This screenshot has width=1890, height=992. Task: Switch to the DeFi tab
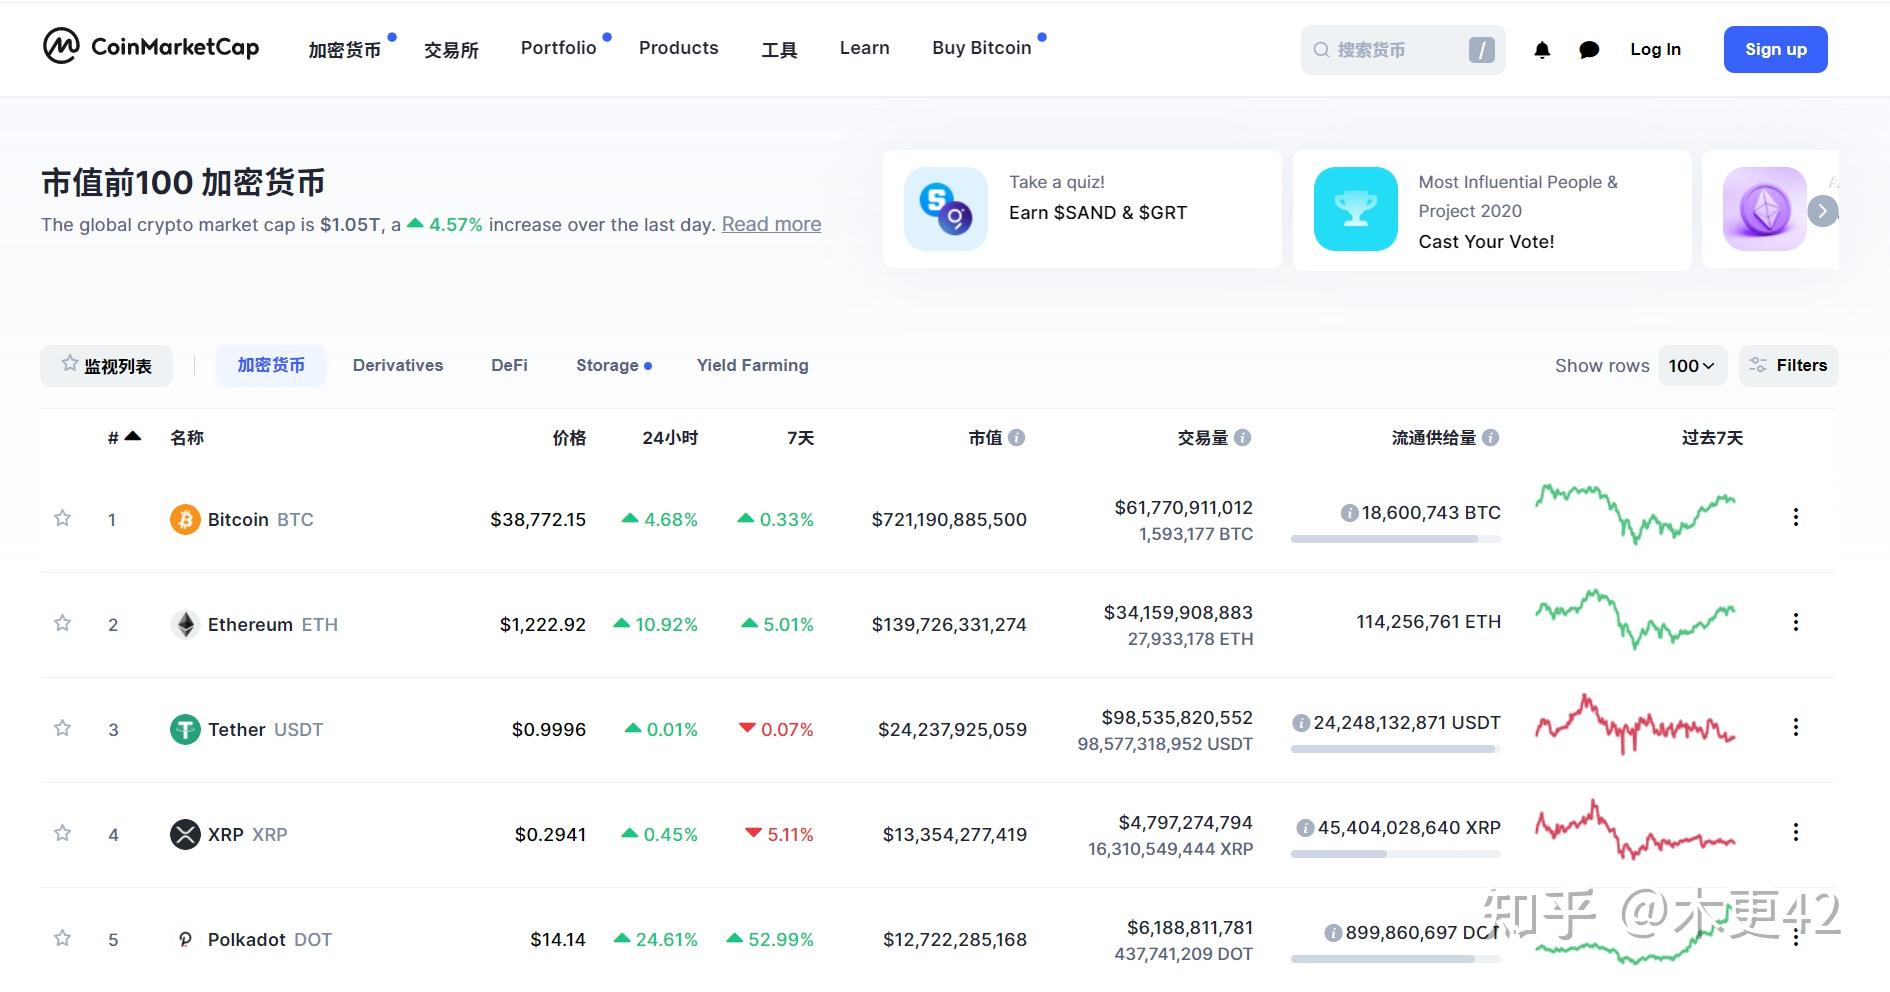[509, 366]
